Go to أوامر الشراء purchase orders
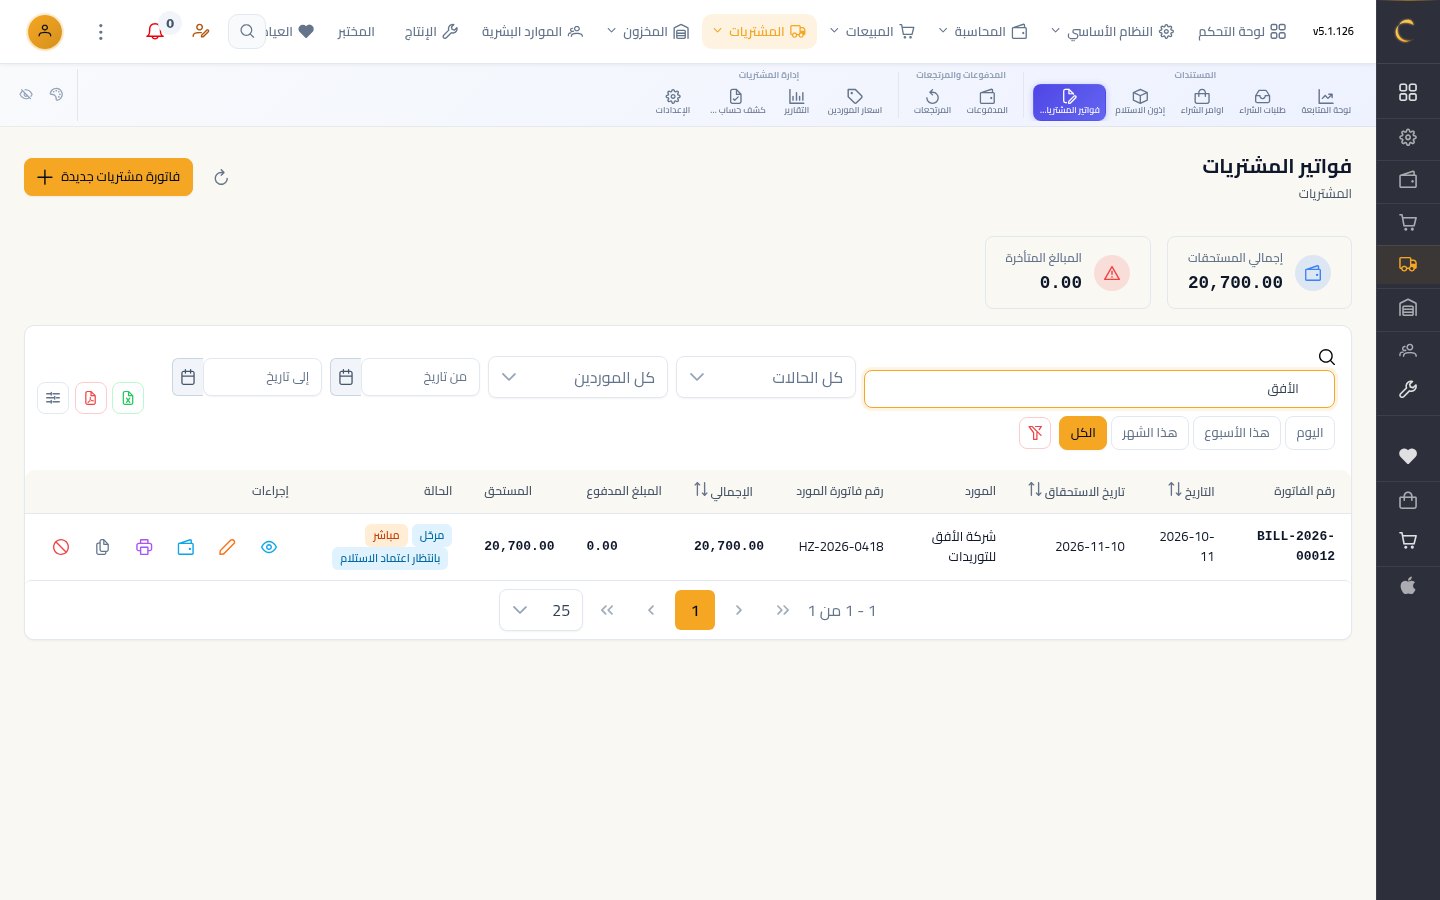 [1202, 102]
